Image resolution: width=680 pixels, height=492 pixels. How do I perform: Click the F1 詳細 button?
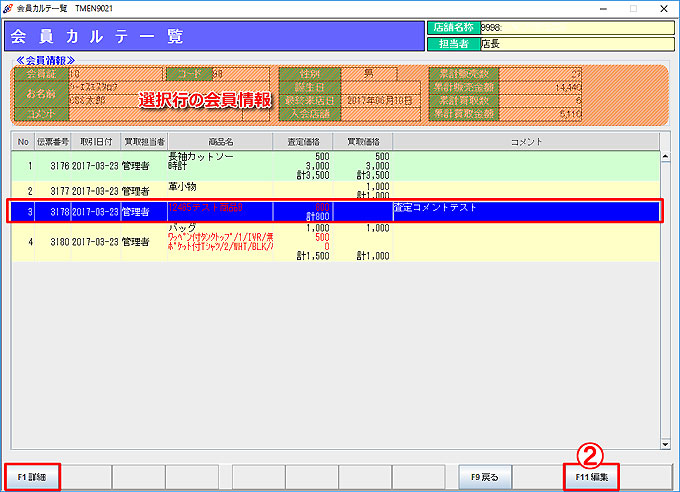click(x=31, y=477)
